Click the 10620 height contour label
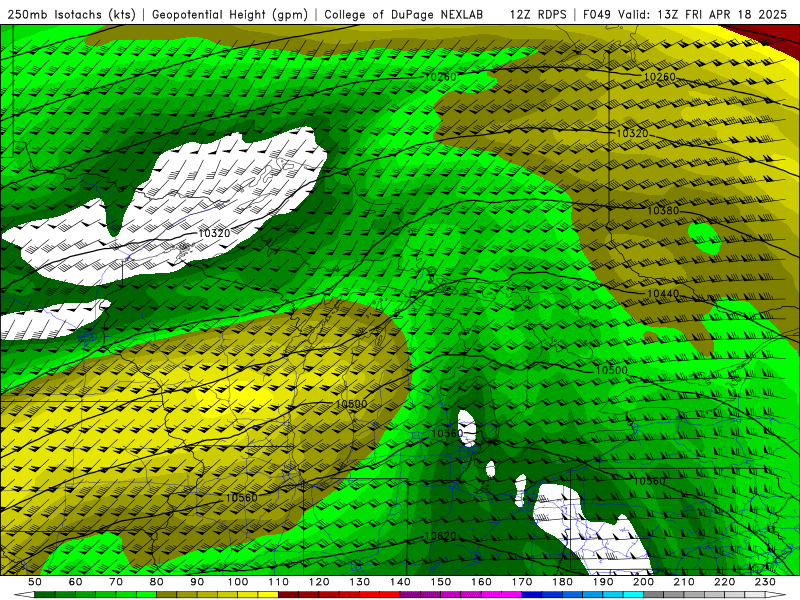Image resolution: width=800 pixels, height=600 pixels. (440, 536)
